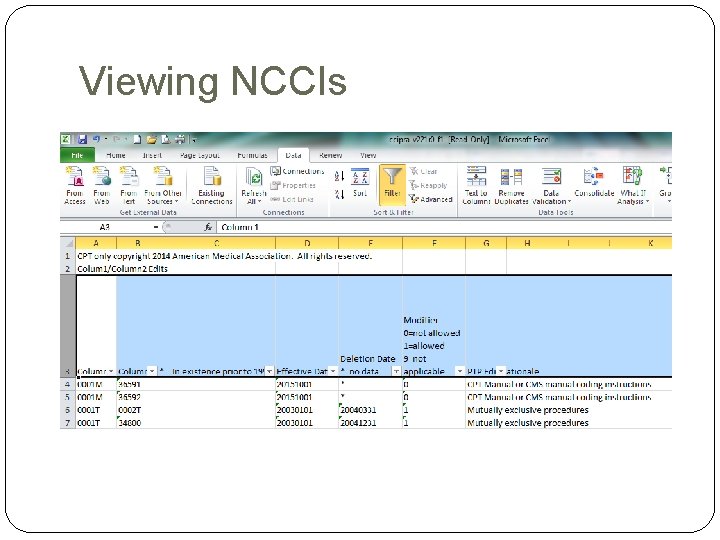This screenshot has height=540, width=720.
Task: Switch to the Review ribbon tab
Action: pyautogui.click(x=331, y=155)
